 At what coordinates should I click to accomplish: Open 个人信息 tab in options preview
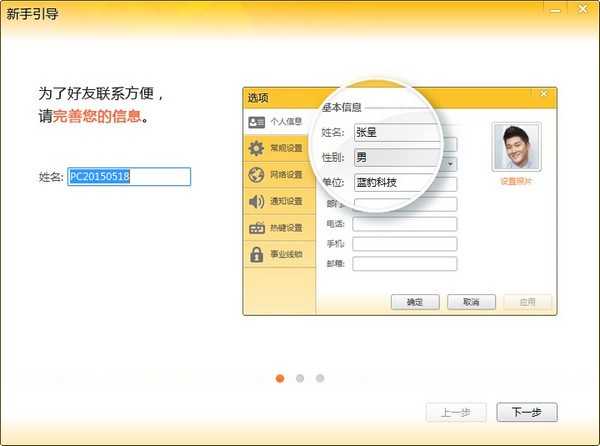(x=279, y=122)
